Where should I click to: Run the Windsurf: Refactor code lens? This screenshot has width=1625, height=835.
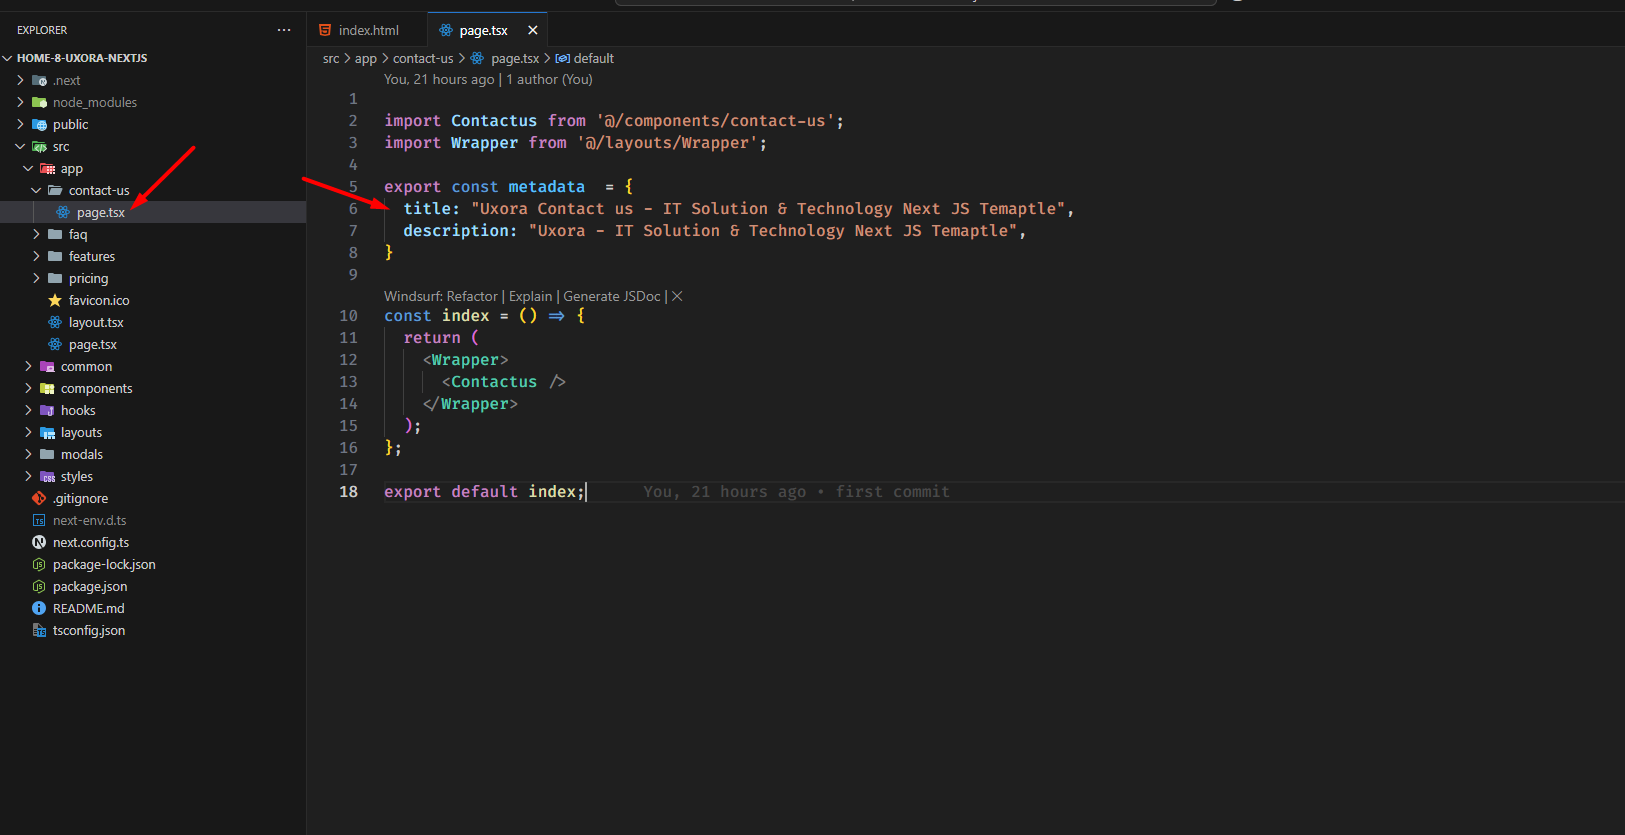click(x=441, y=296)
